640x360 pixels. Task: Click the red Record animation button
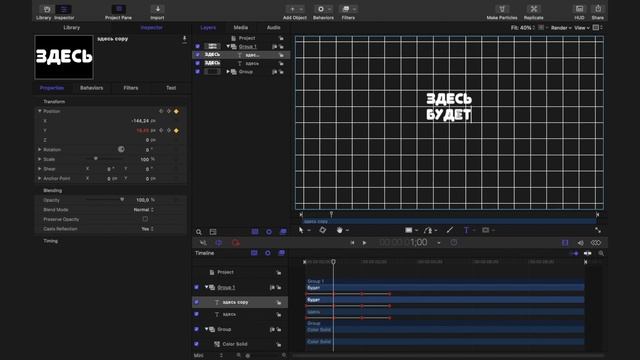[236, 243]
